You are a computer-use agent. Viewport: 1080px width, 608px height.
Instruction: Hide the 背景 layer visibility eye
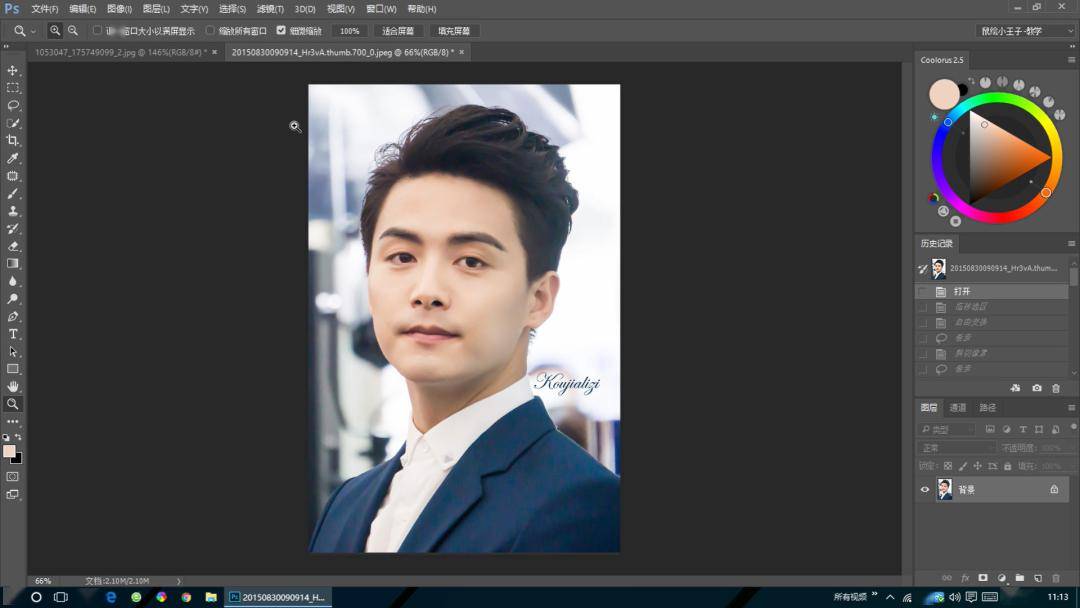pos(925,490)
